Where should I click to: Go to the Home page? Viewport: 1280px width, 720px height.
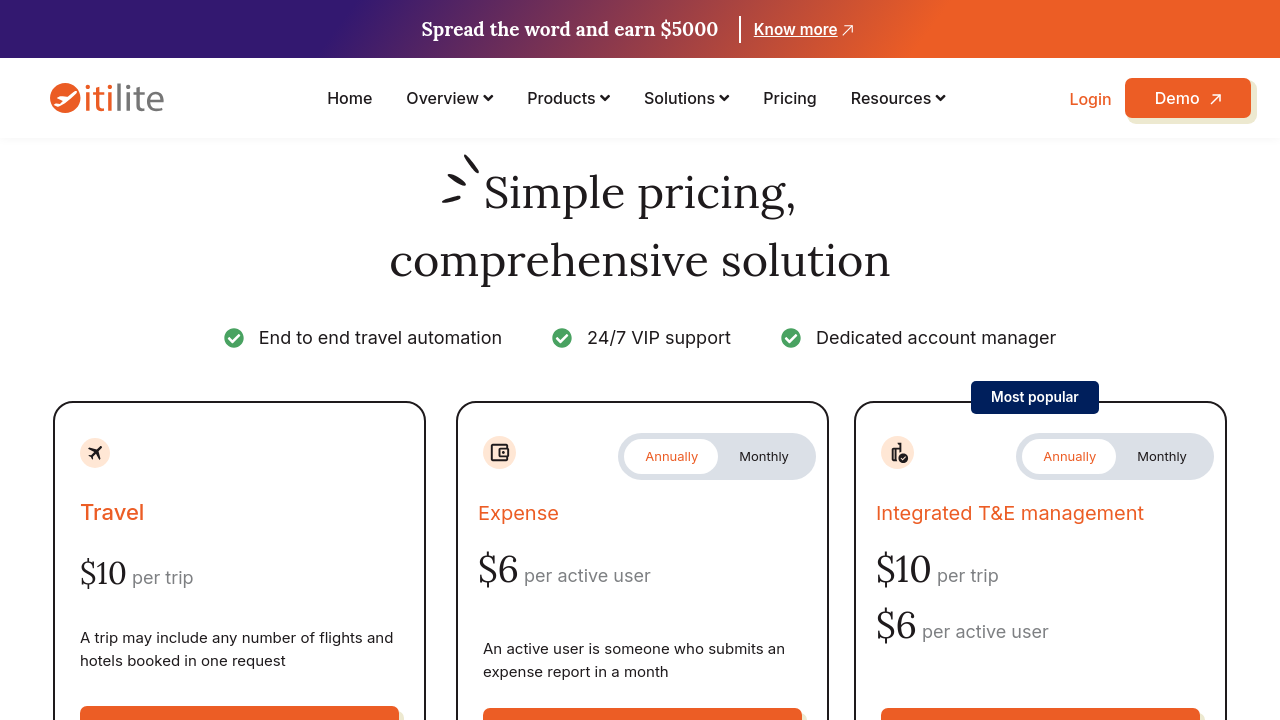350,98
